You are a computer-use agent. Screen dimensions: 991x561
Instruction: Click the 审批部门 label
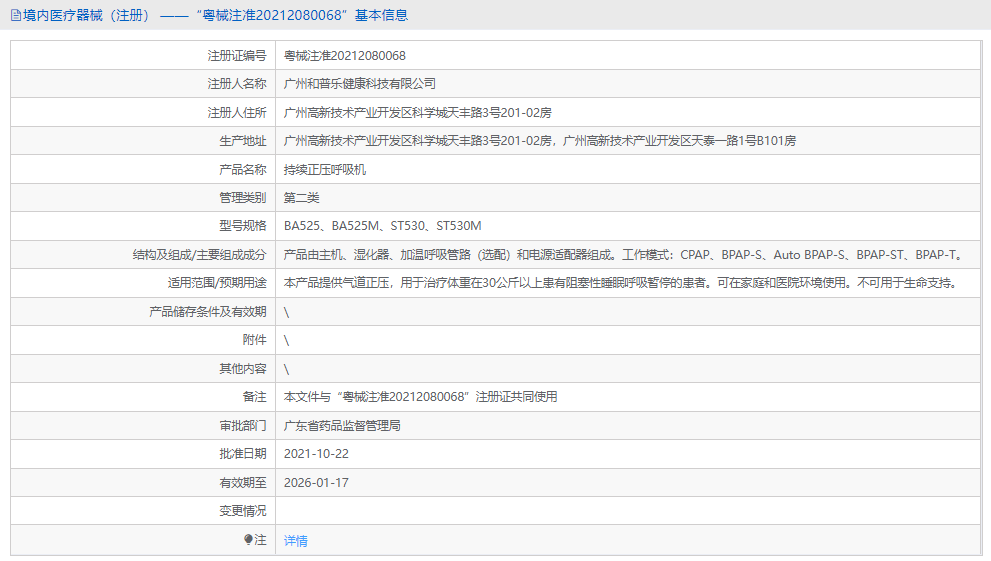(x=243, y=426)
